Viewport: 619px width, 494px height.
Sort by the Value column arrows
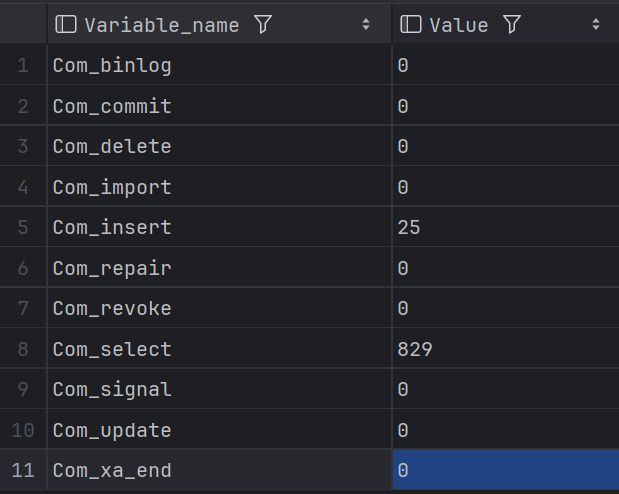pos(596,25)
